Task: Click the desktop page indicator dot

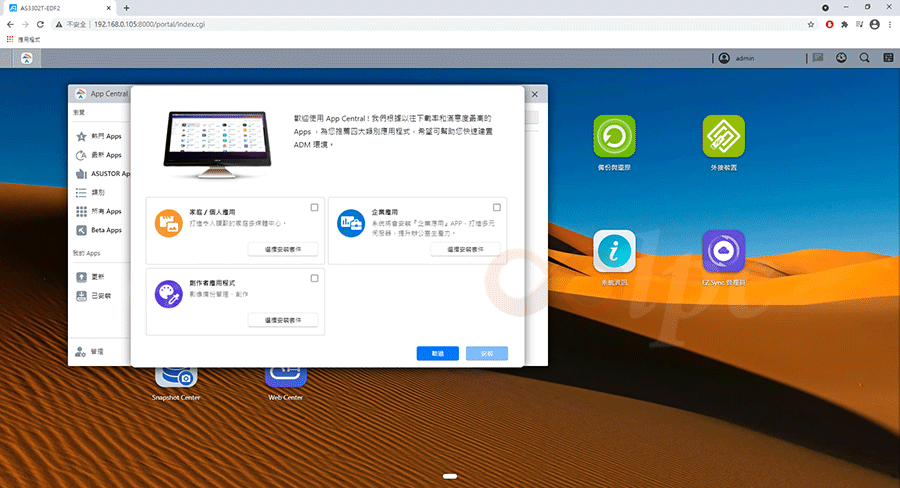Action: coord(450,476)
